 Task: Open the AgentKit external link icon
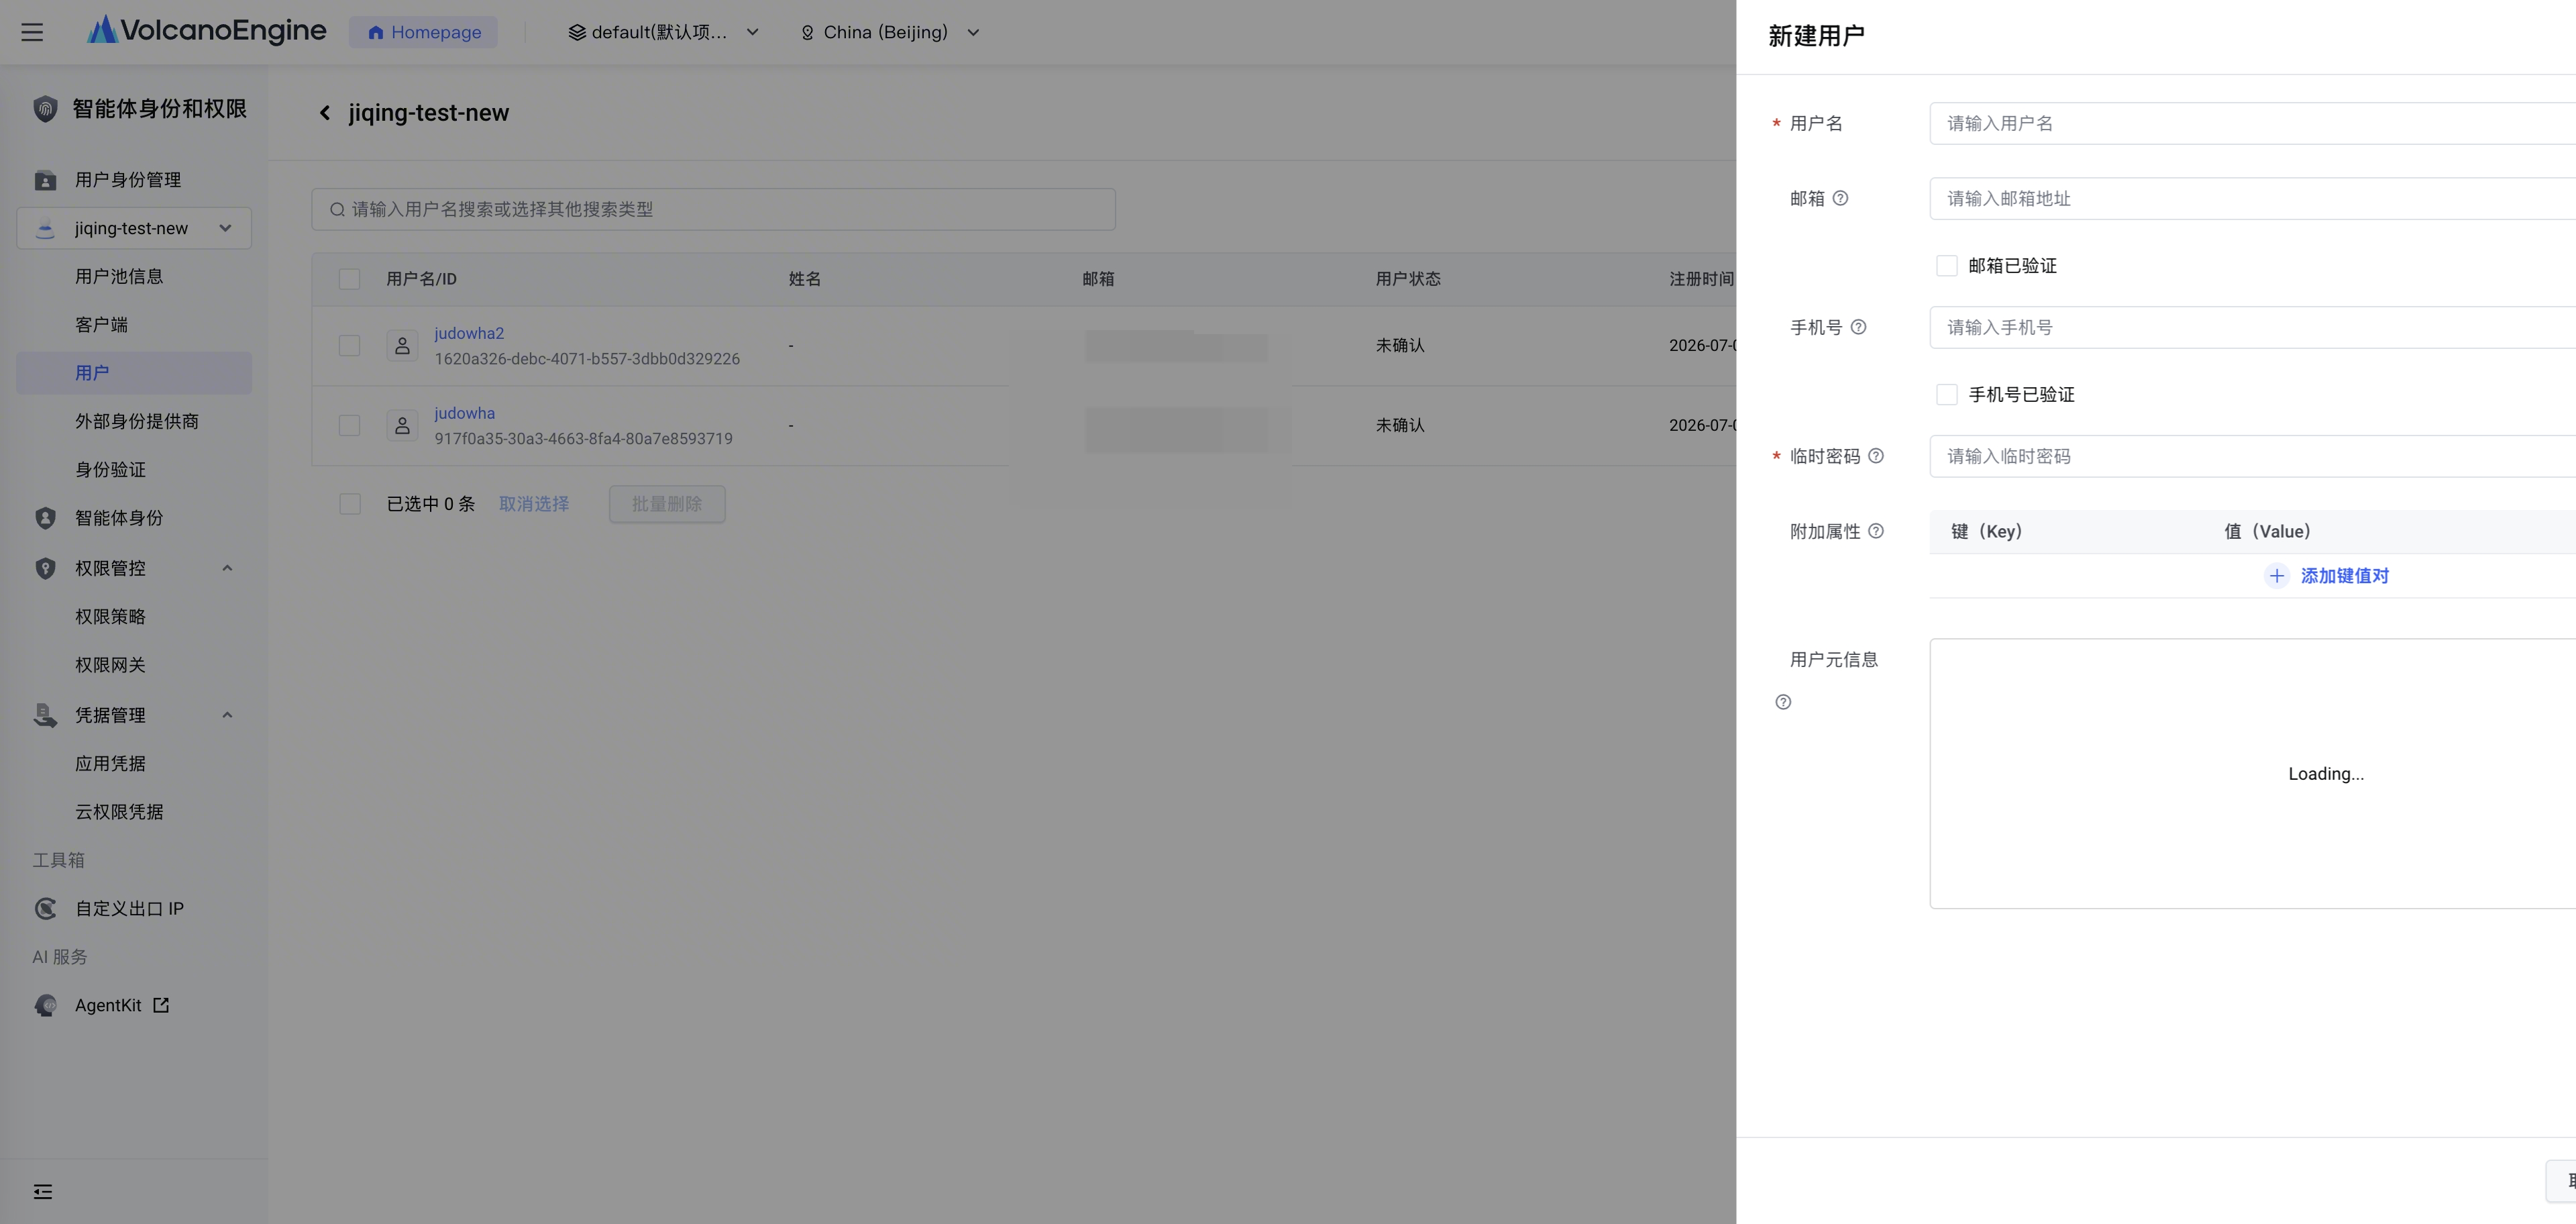161,1005
